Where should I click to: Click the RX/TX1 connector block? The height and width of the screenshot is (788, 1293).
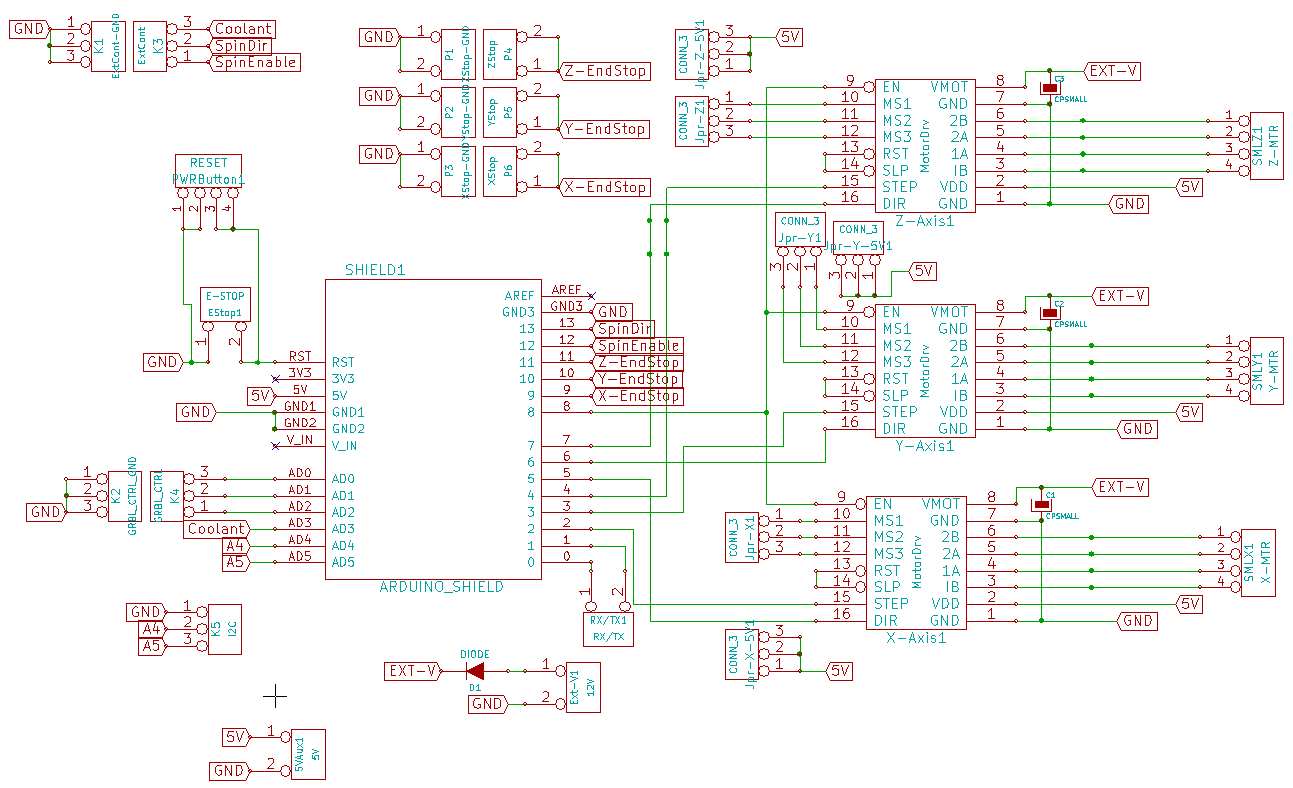pyautogui.click(x=608, y=628)
